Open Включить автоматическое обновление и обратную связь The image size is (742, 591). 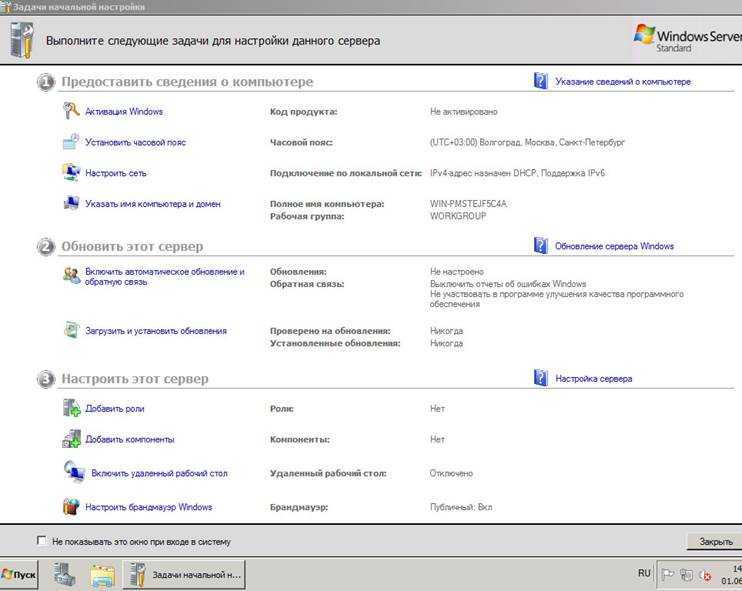click(165, 276)
